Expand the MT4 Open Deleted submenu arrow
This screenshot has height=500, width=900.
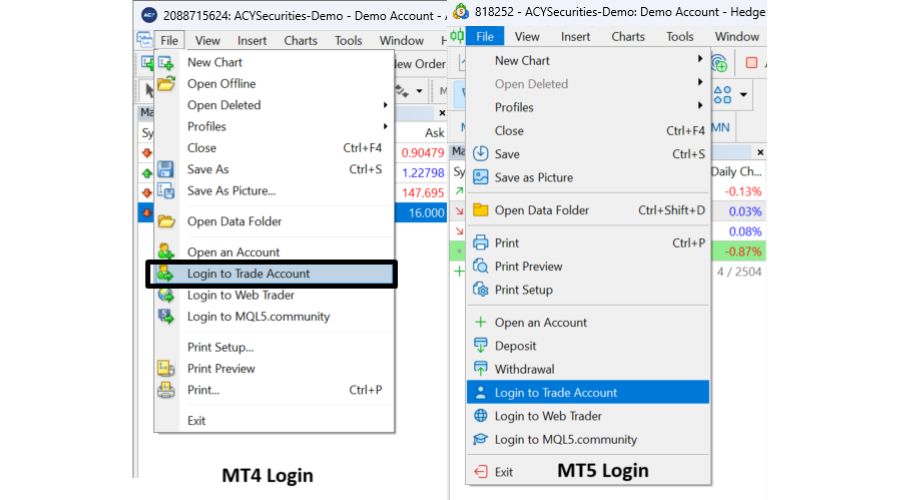(385, 105)
